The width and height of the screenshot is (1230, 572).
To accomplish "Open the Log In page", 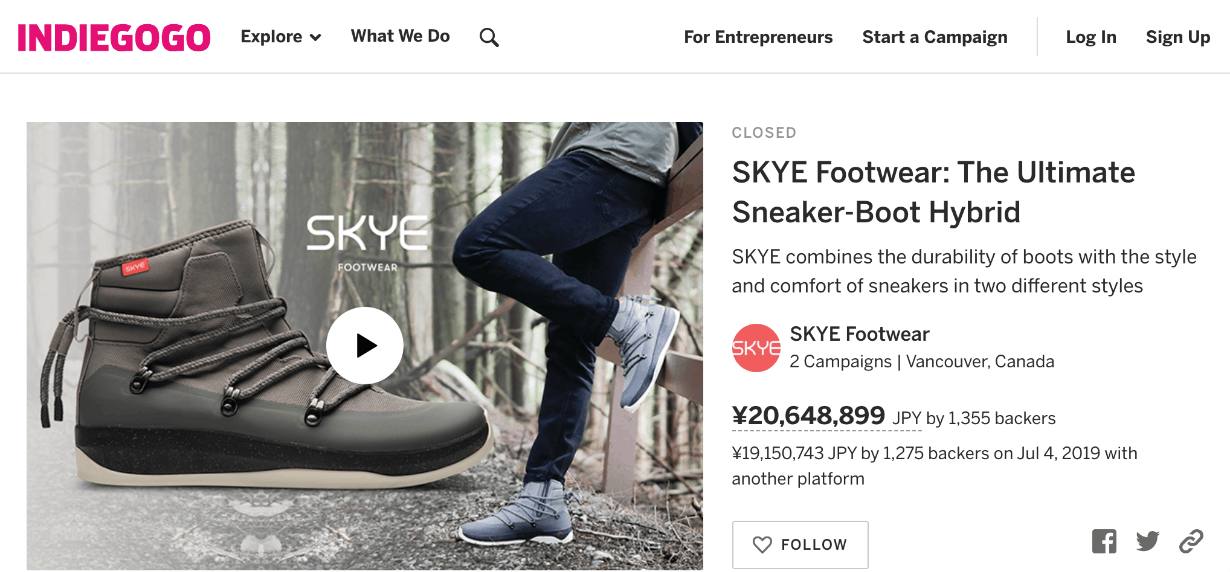I will click(x=1091, y=37).
